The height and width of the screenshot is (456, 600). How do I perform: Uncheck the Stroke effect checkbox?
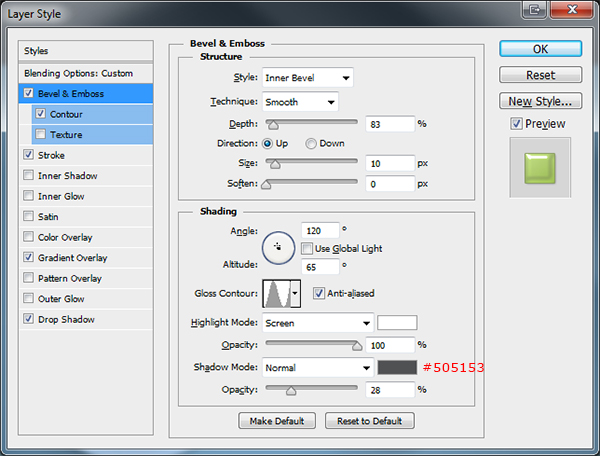point(29,155)
